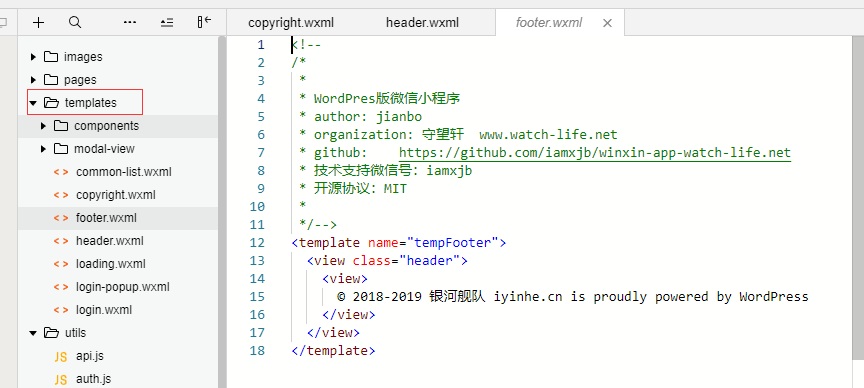Viewport: 864px width, 388px height.
Task: Click the wxml icon beside loading.wxml
Action: tap(61, 264)
